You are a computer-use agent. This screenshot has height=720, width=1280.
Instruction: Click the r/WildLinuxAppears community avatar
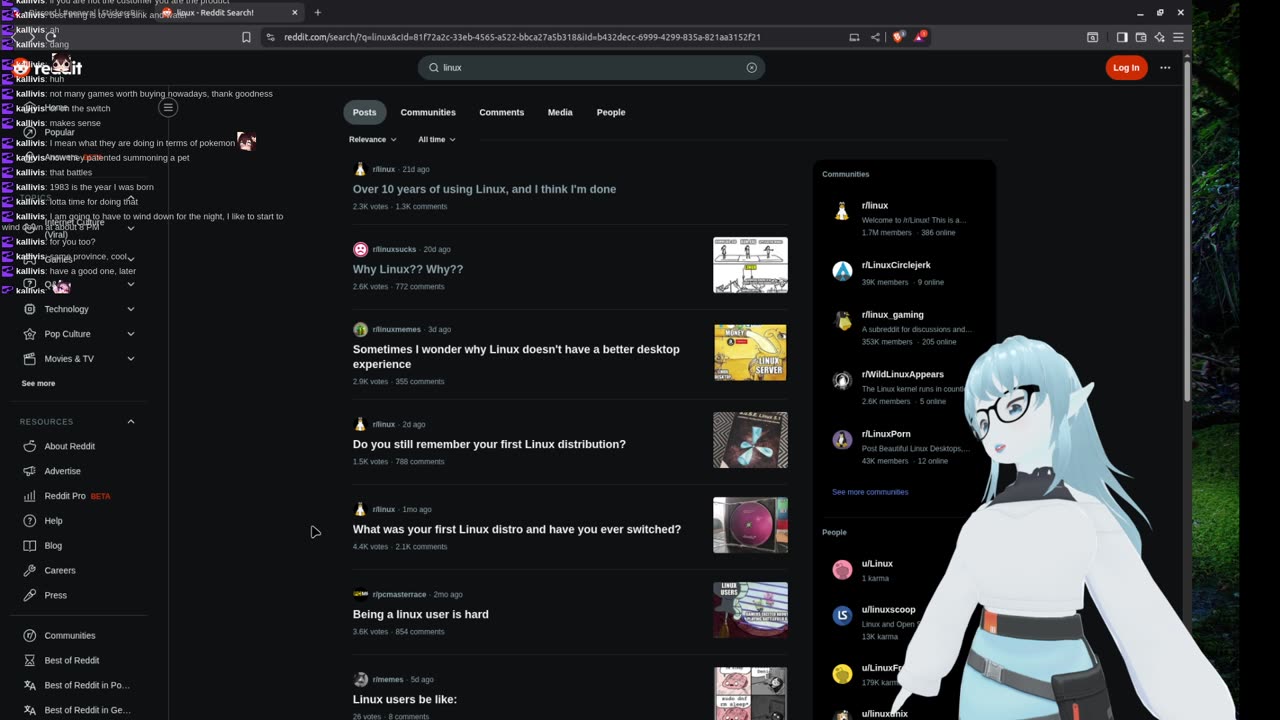point(842,380)
